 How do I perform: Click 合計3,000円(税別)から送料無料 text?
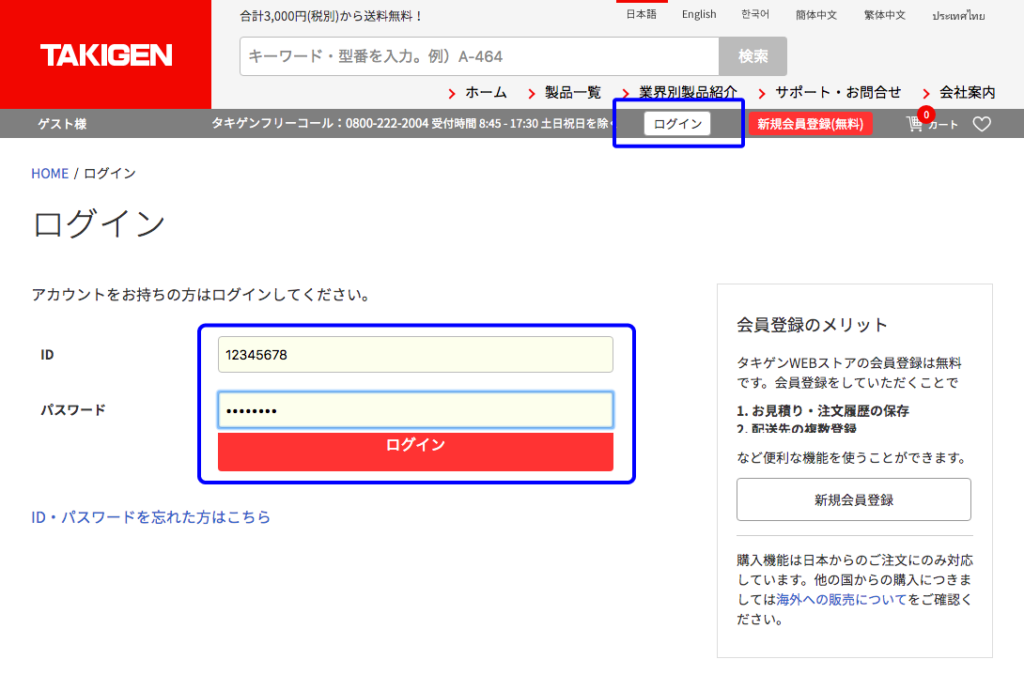(x=330, y=16)
